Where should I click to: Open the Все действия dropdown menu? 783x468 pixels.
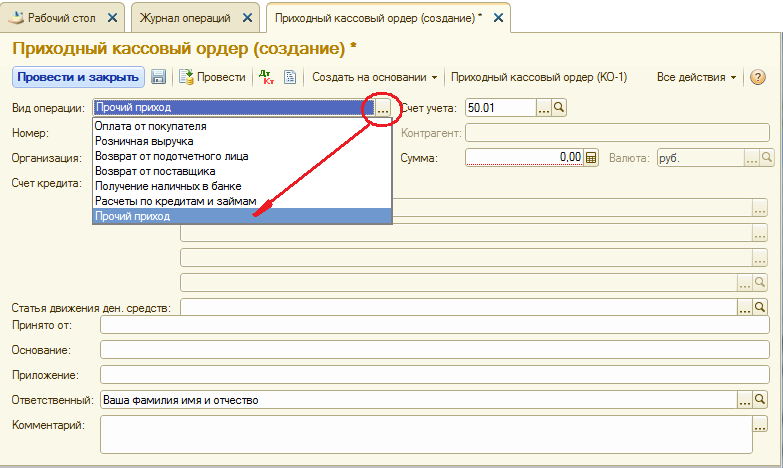(696, 77)
